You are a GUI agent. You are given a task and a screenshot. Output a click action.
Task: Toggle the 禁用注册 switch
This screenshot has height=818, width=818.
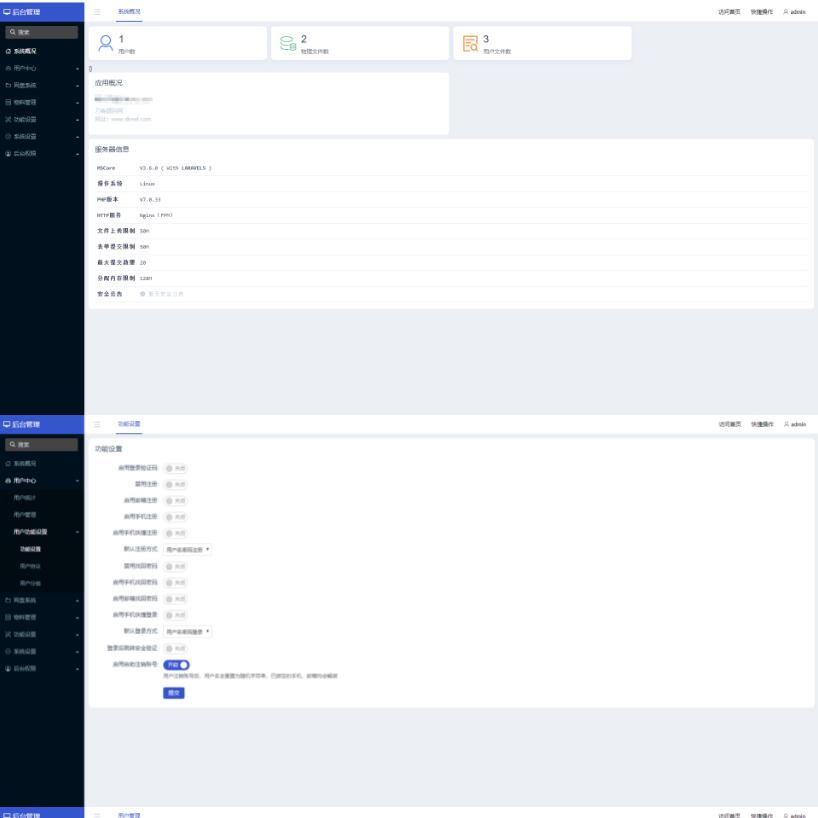click(175, 484)
